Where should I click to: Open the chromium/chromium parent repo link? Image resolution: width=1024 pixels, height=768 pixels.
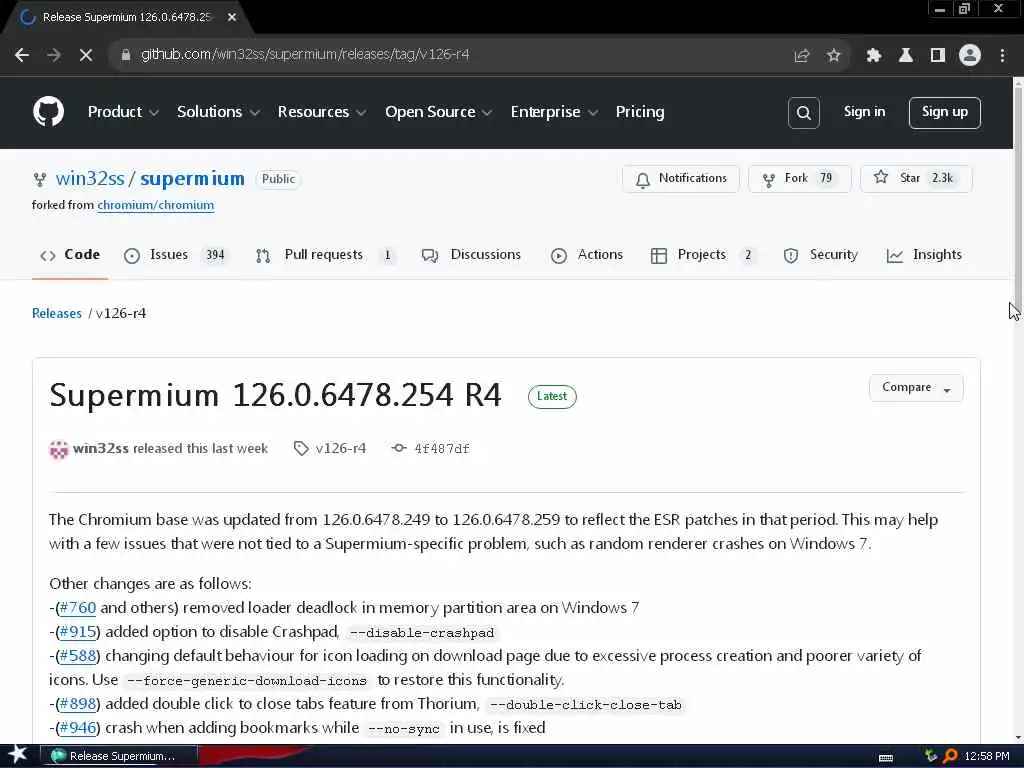pos(155,205)
